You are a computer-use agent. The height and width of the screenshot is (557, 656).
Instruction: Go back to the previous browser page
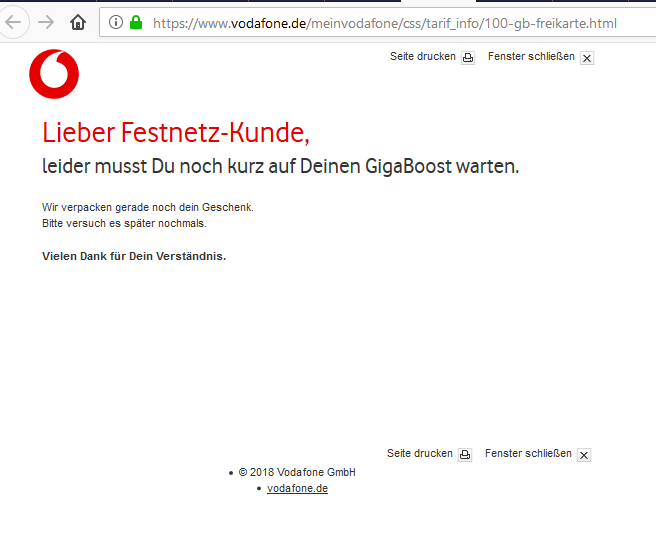tap(13, 22)
